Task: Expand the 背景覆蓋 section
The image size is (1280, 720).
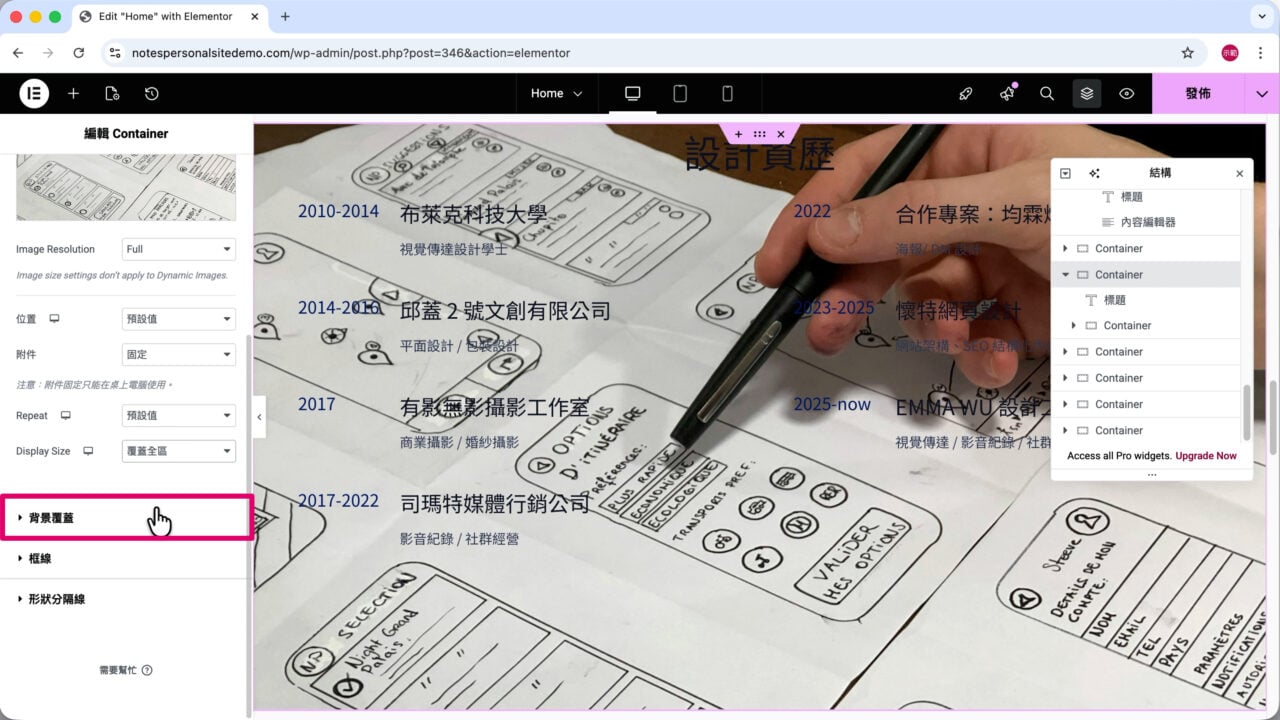Action: [124, 518]
